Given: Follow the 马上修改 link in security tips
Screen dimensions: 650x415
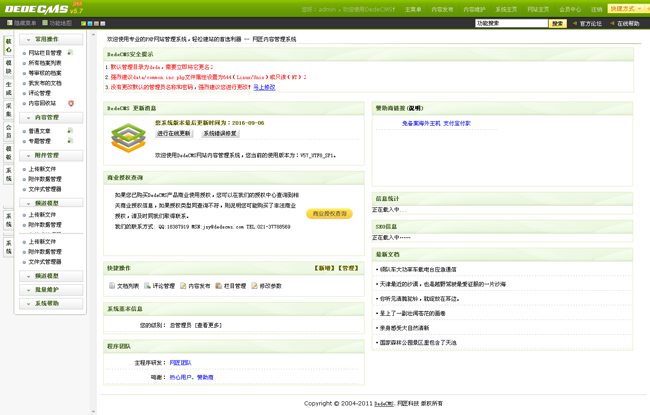Looking at the screenshot, I should 264,87.
